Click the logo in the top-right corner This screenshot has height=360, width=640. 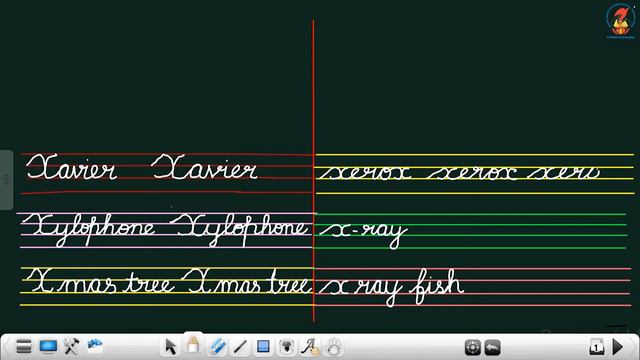620,20
